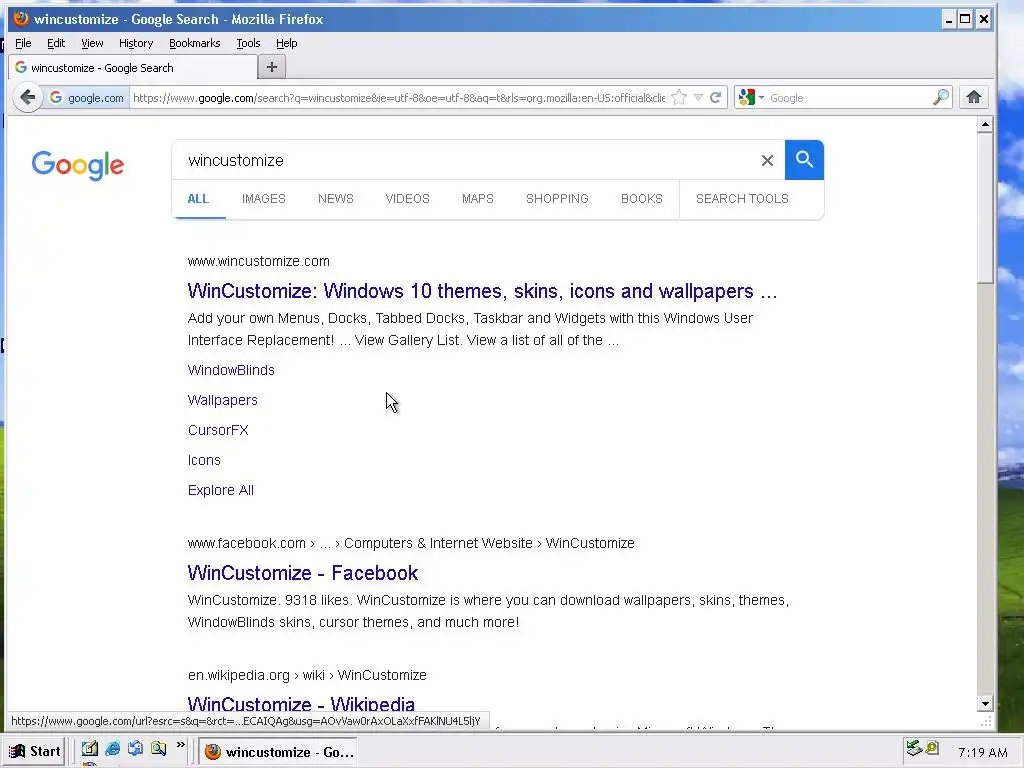The height and width of the screenshot is (768, 1024).
Task: Open the File menu
Action: point(23,43)
